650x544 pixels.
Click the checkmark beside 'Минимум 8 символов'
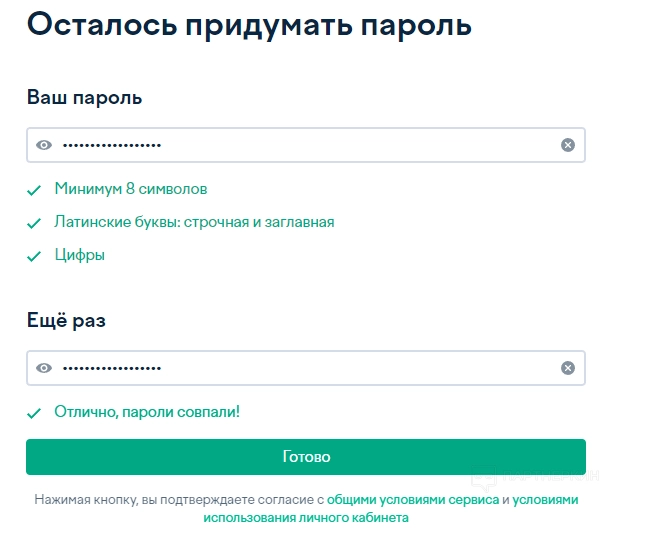[34, 190]
